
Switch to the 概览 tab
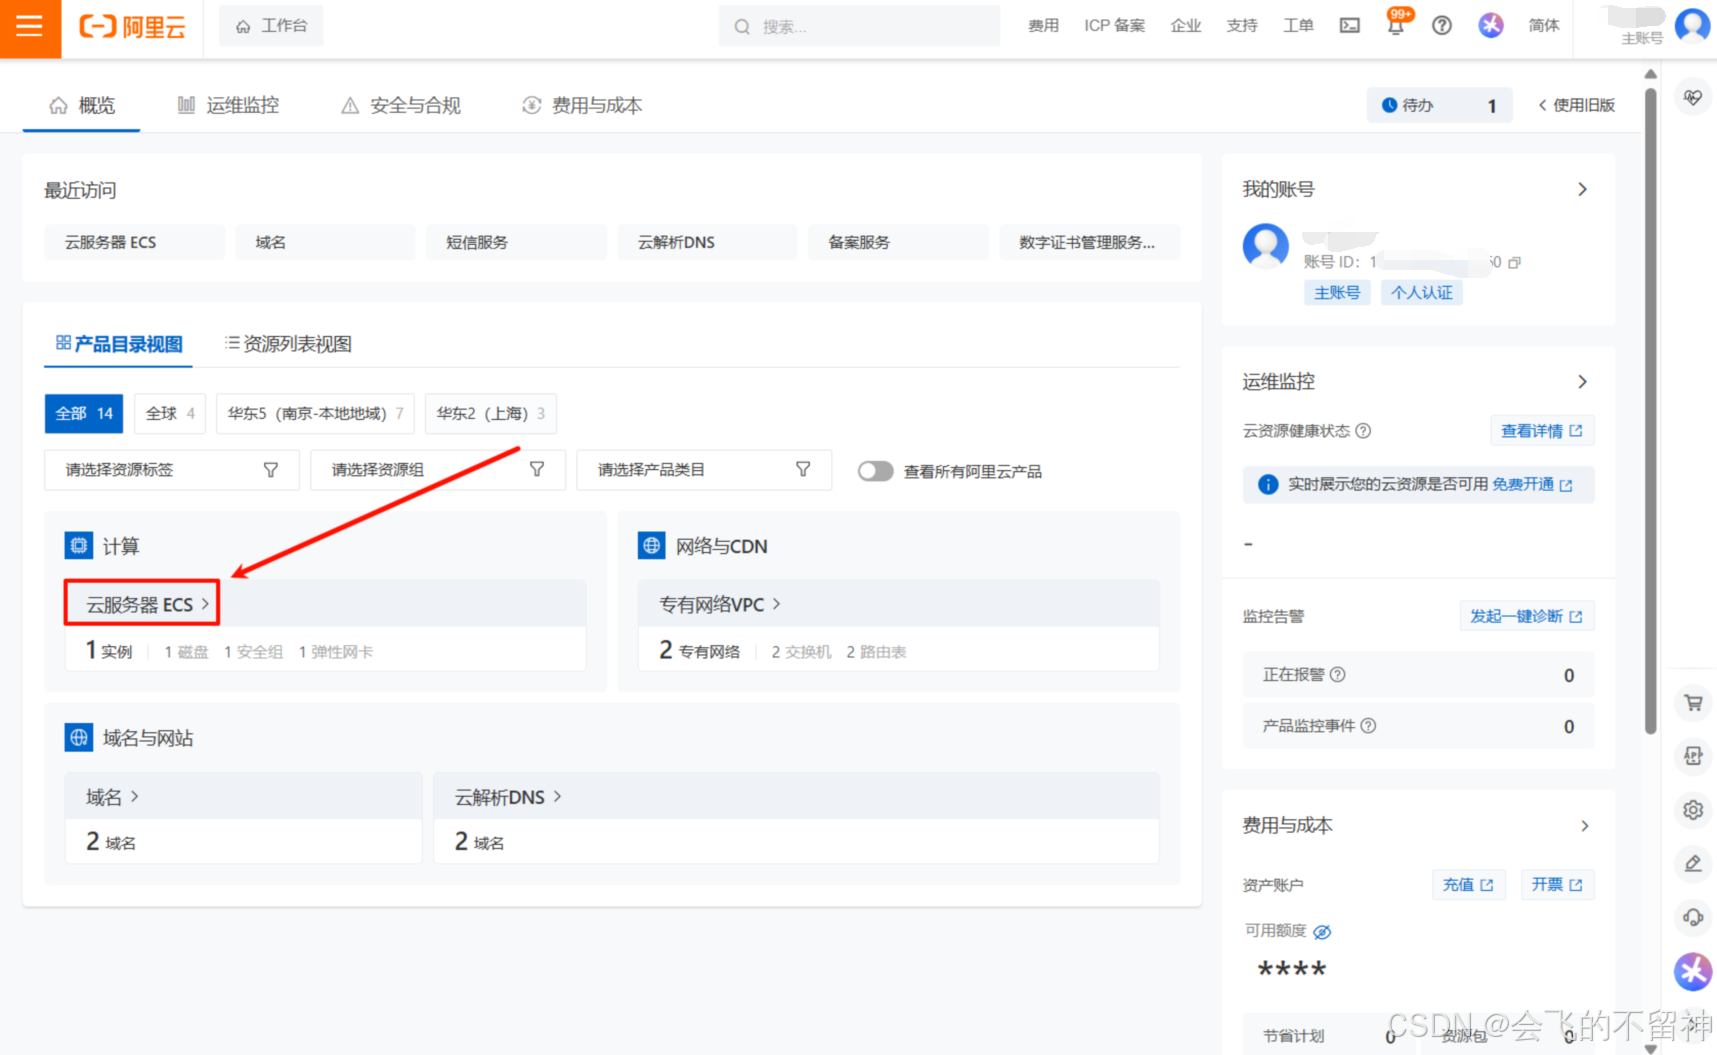coord(82,105)
